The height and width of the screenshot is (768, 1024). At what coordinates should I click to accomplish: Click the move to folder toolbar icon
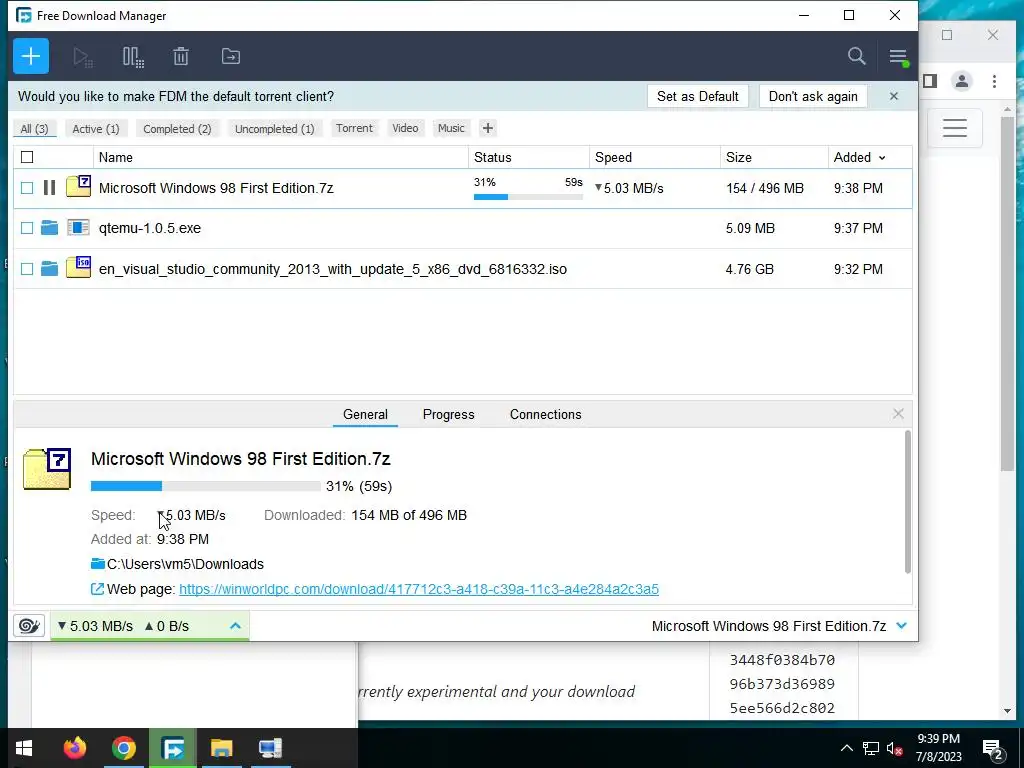[x=231, y=56]
